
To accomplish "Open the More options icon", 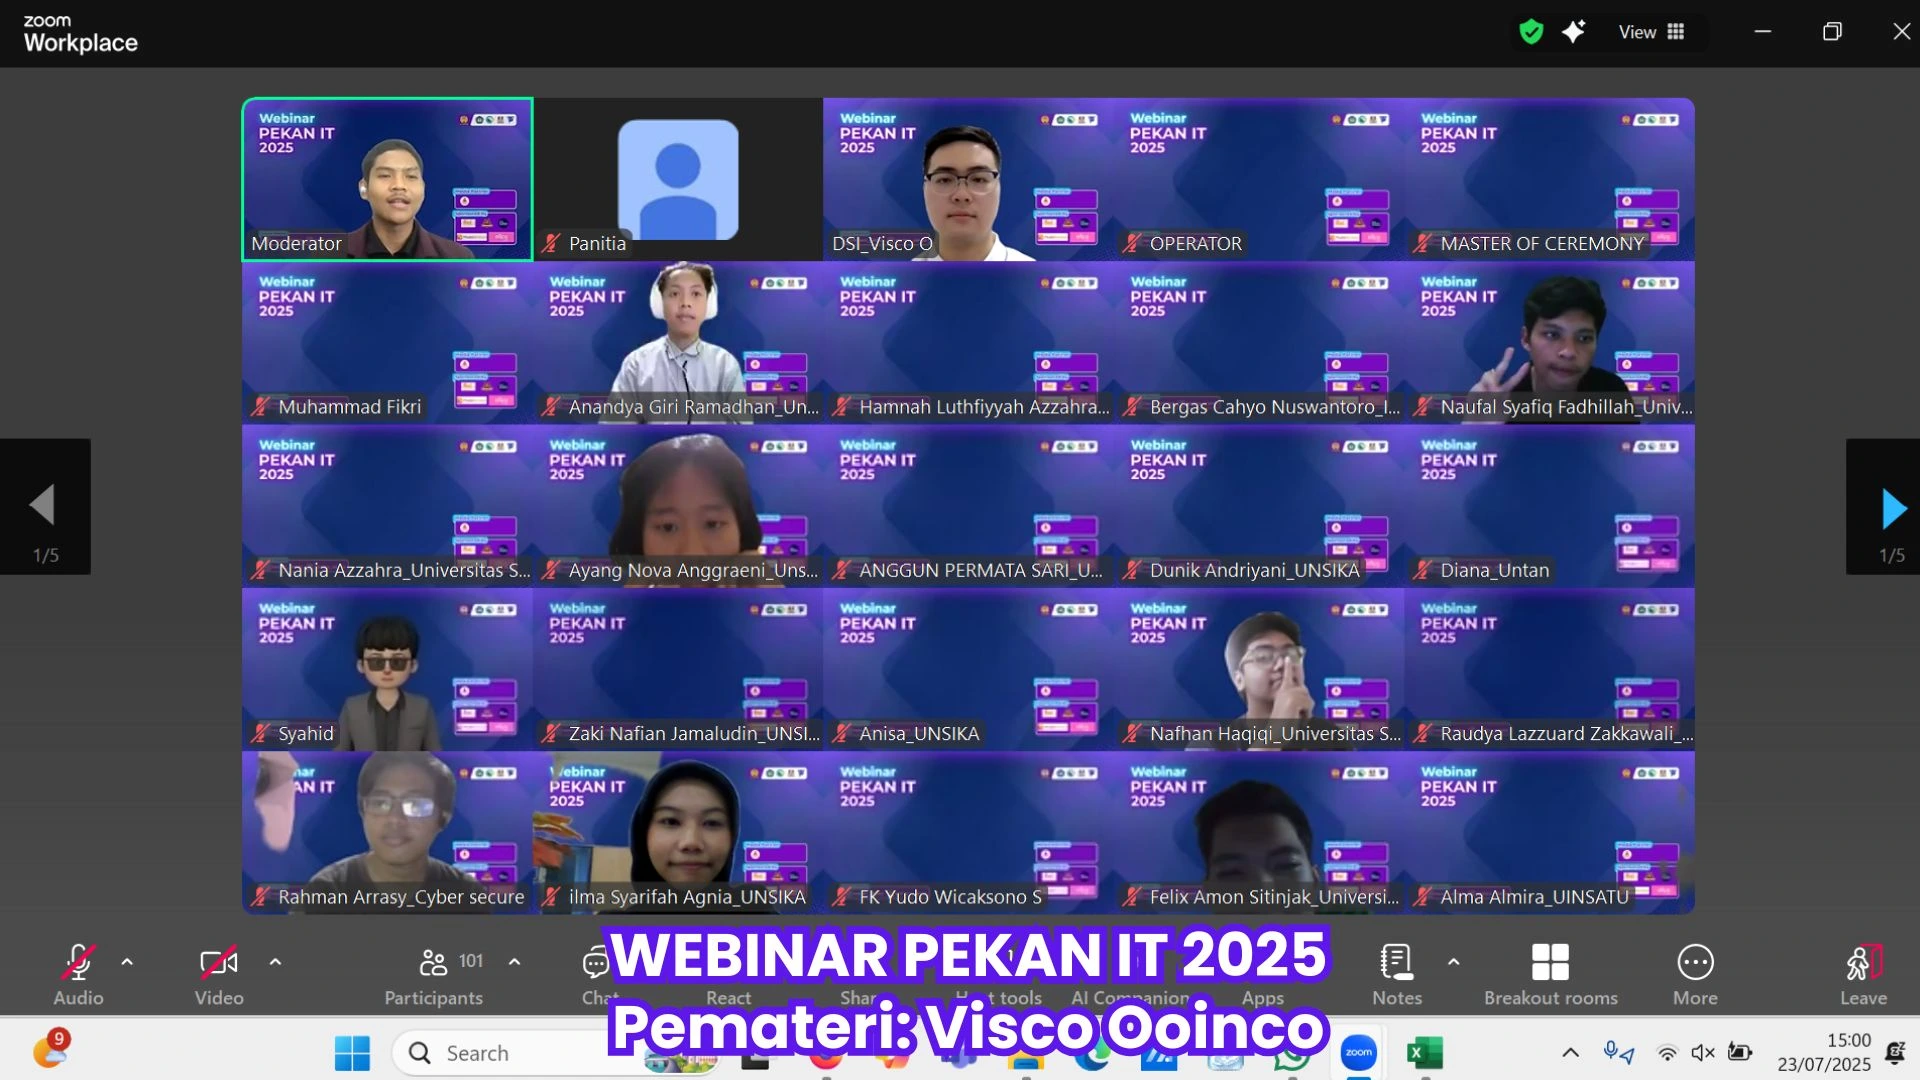I will tap(1695, 963).
